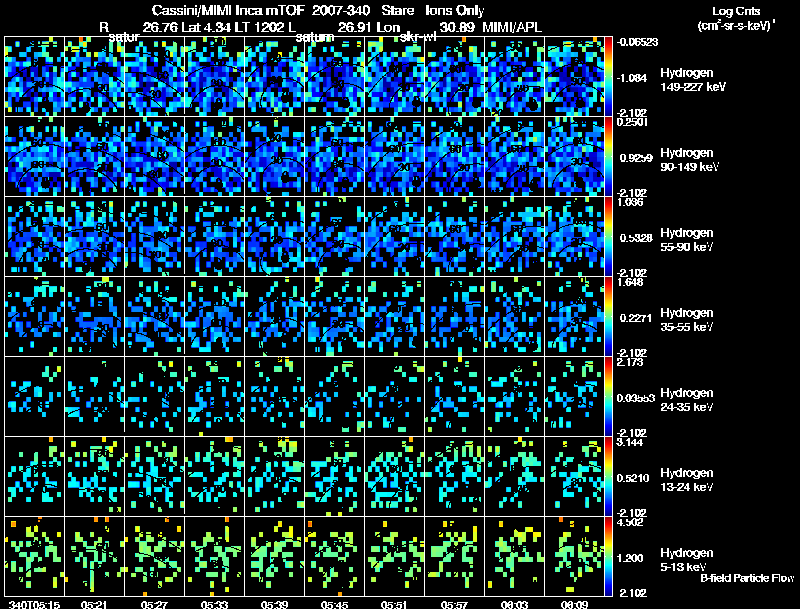Click the 149-227 keV color scale bar
This screenshot has width=800, height=609.
point(608,77)
